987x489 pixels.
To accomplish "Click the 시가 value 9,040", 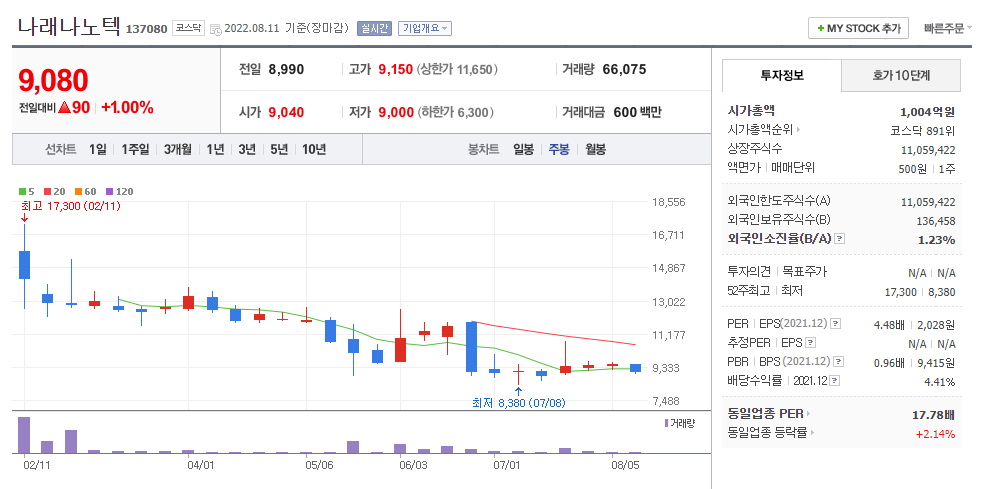I will point(286,113).
